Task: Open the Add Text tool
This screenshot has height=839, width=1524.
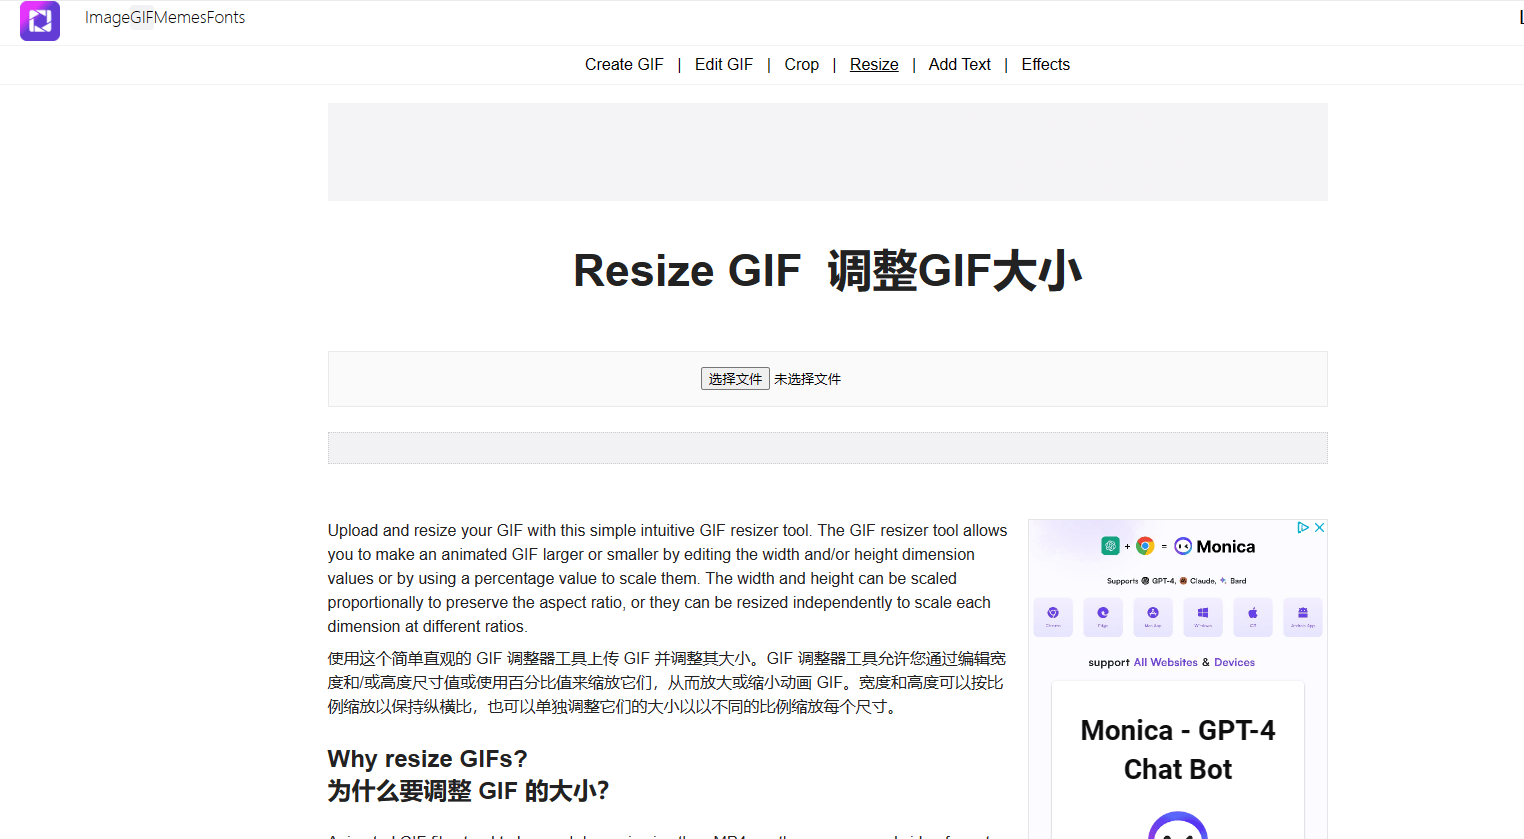Action: pos(959,64)
